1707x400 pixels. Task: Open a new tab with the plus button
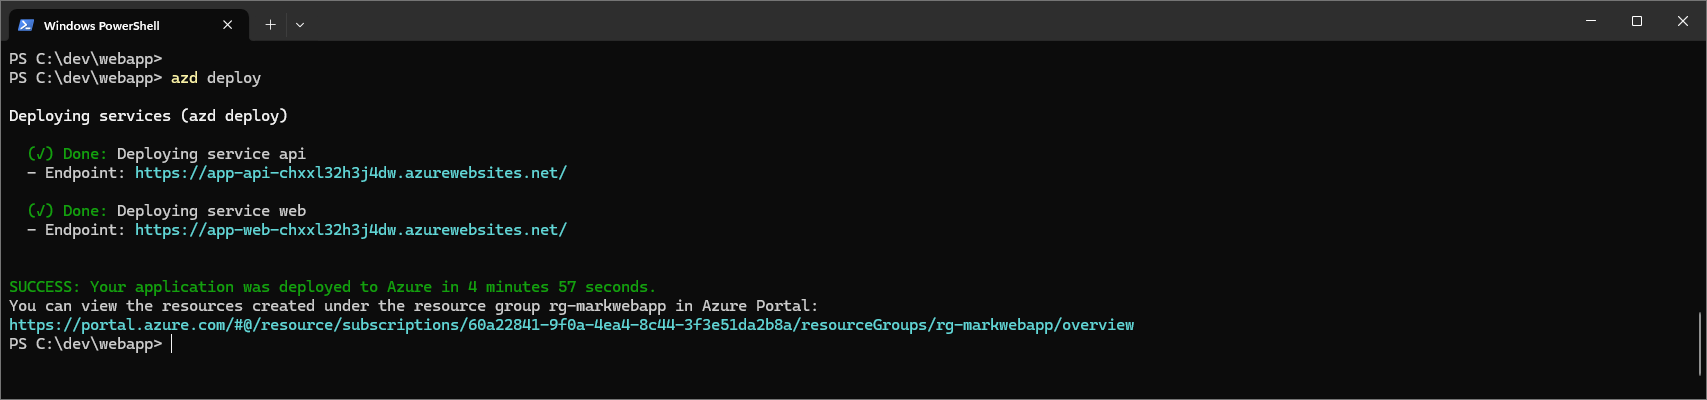(270, 25)
